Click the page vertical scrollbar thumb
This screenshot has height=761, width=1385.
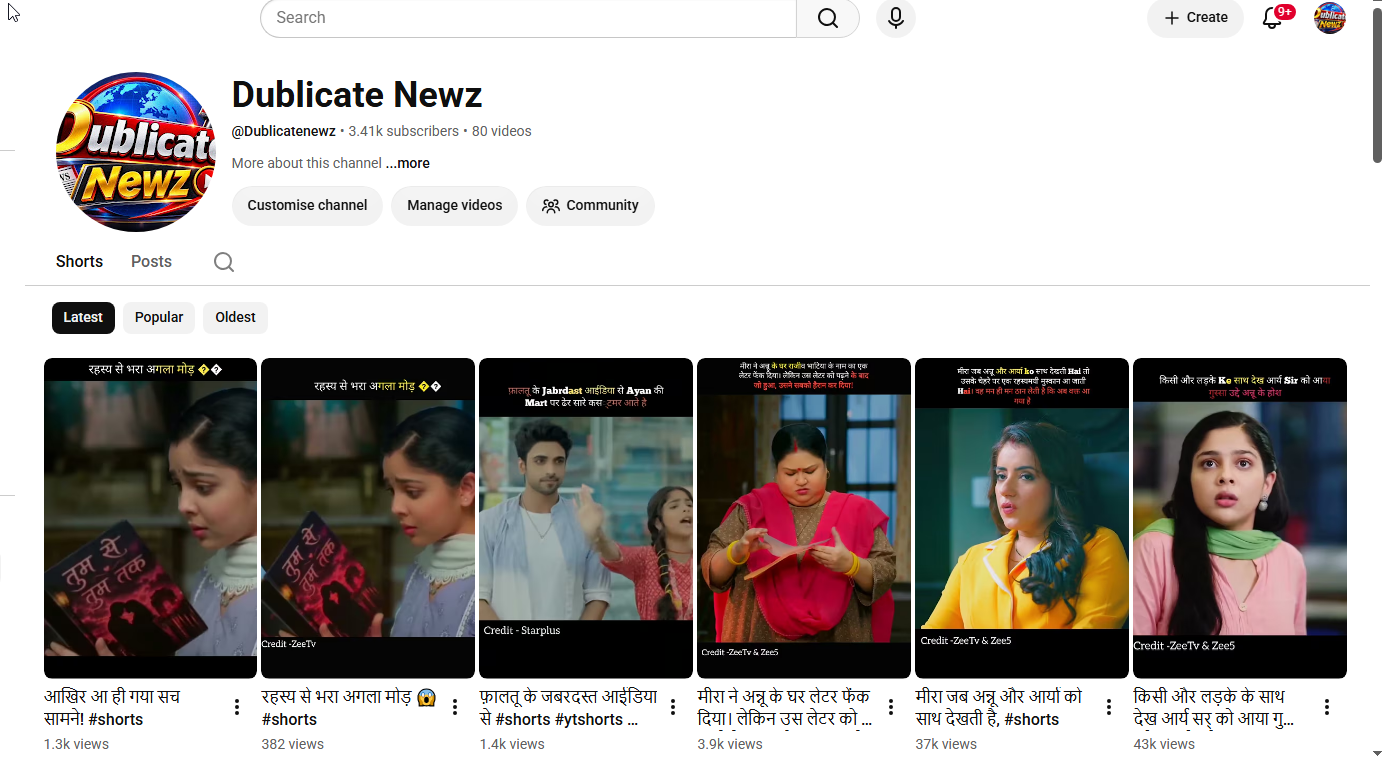1377,85
